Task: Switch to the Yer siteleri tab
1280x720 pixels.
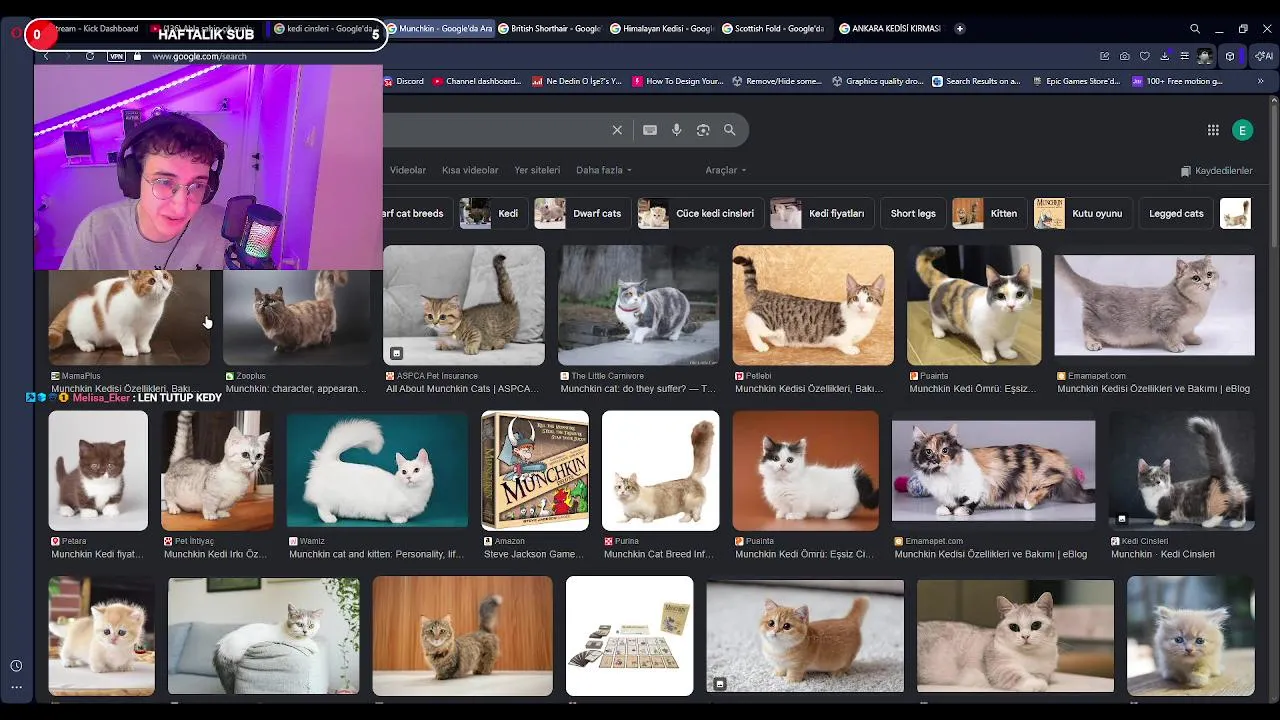Action: click(537, 170)
